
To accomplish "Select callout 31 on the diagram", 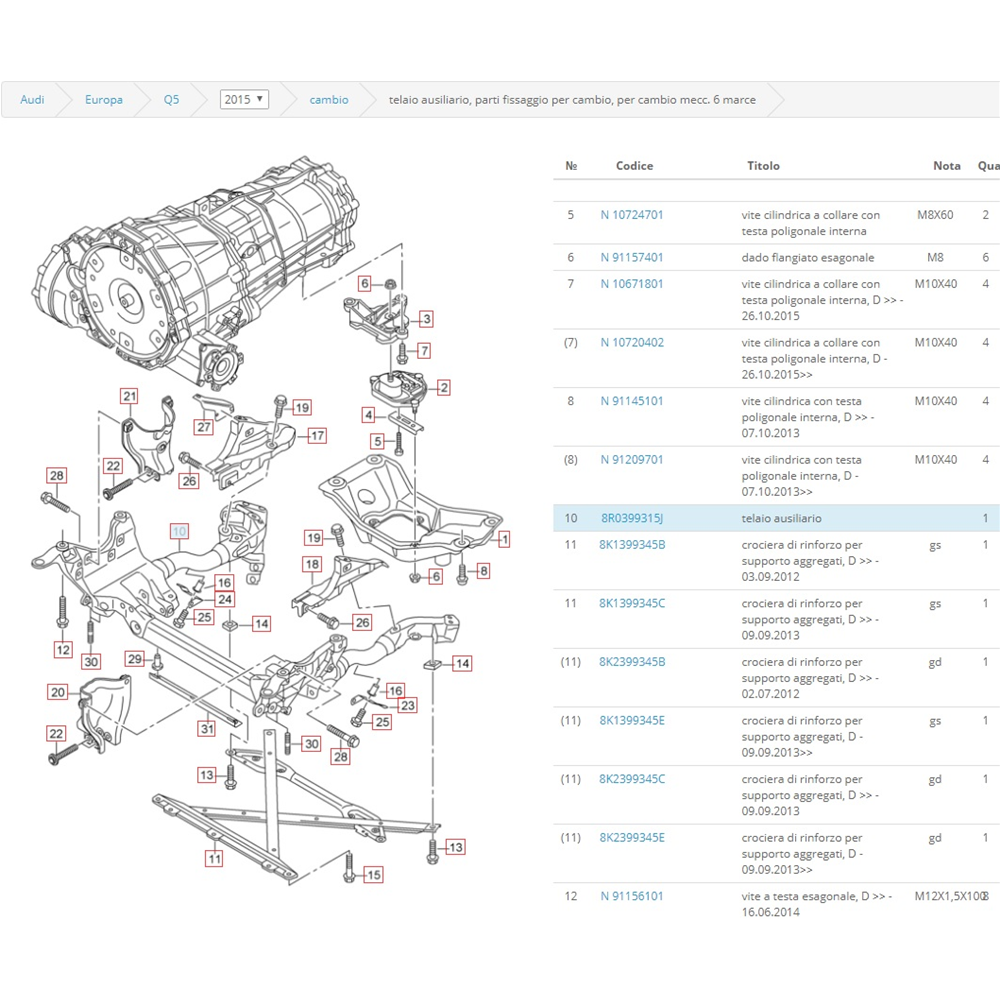I will point(206,729).
